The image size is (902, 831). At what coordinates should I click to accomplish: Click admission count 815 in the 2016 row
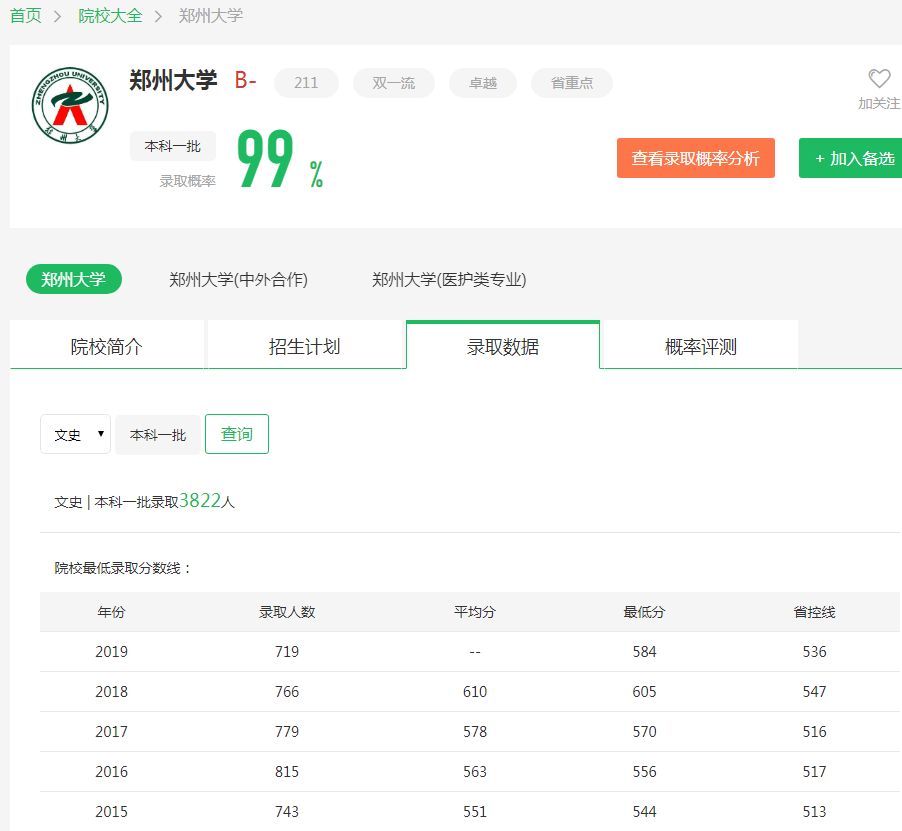click(x=287, y=771)
